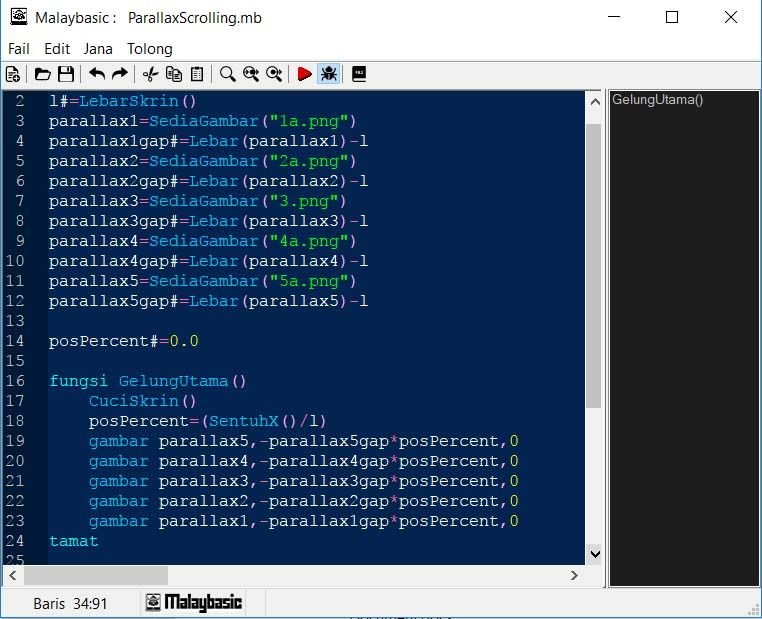Click the horizontal scrollbar left arrow
The height and width of the screenshot is (619, 762).
point(13,576)
